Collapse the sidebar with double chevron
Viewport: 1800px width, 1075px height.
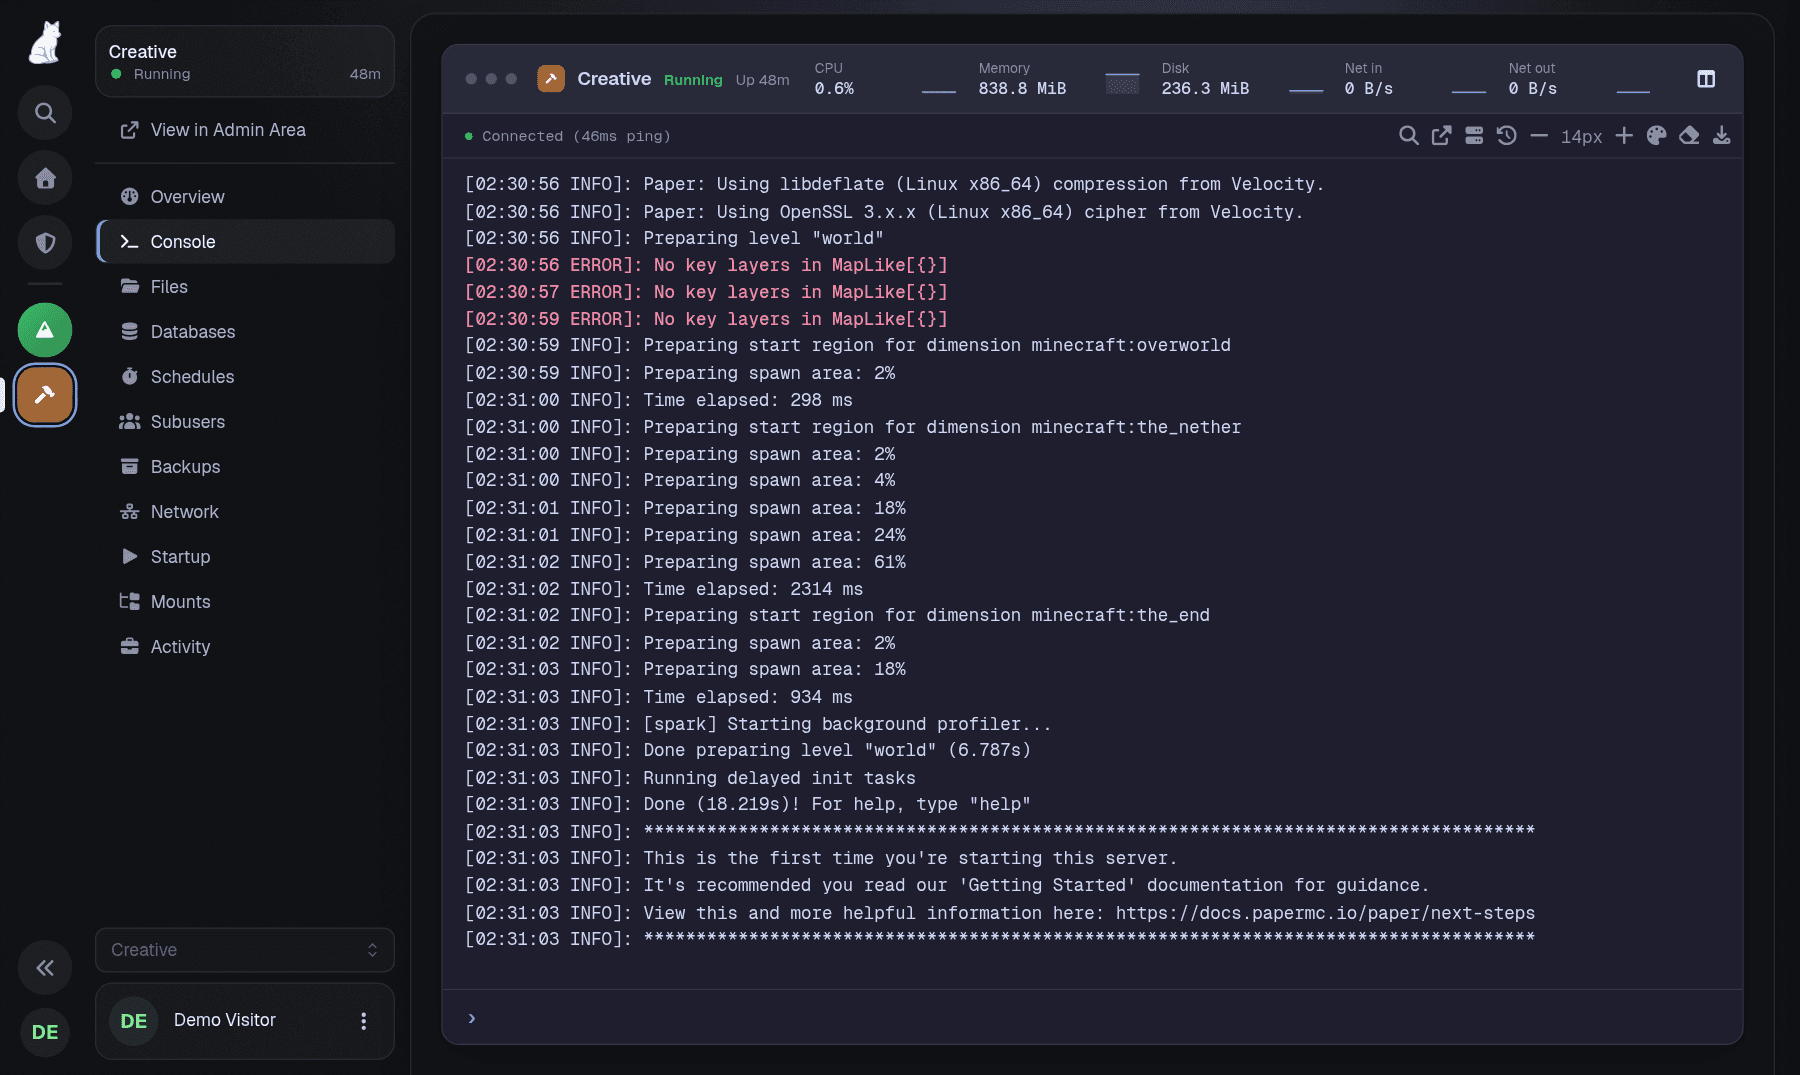(45, 967)
